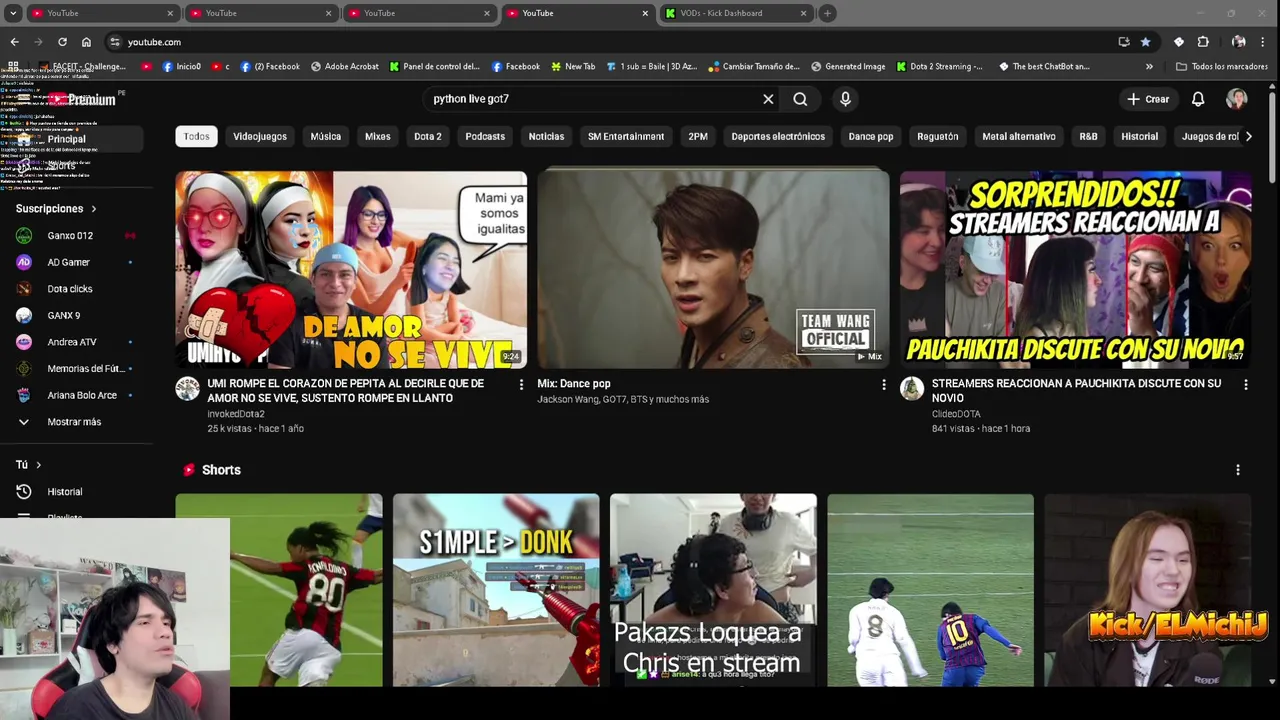
Task: Open YouTube notifications bell
Action: click(1198, 99)
